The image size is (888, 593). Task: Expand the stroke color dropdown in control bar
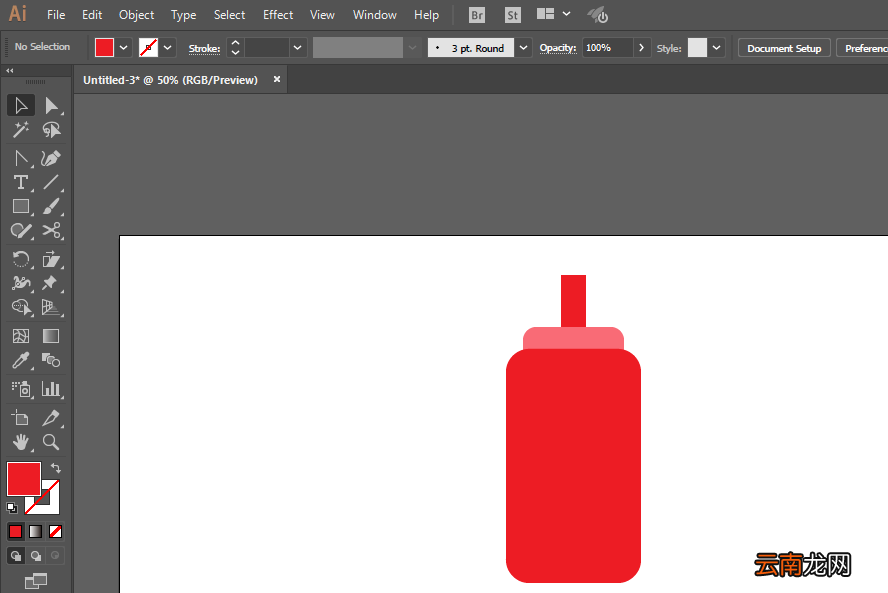168,48
